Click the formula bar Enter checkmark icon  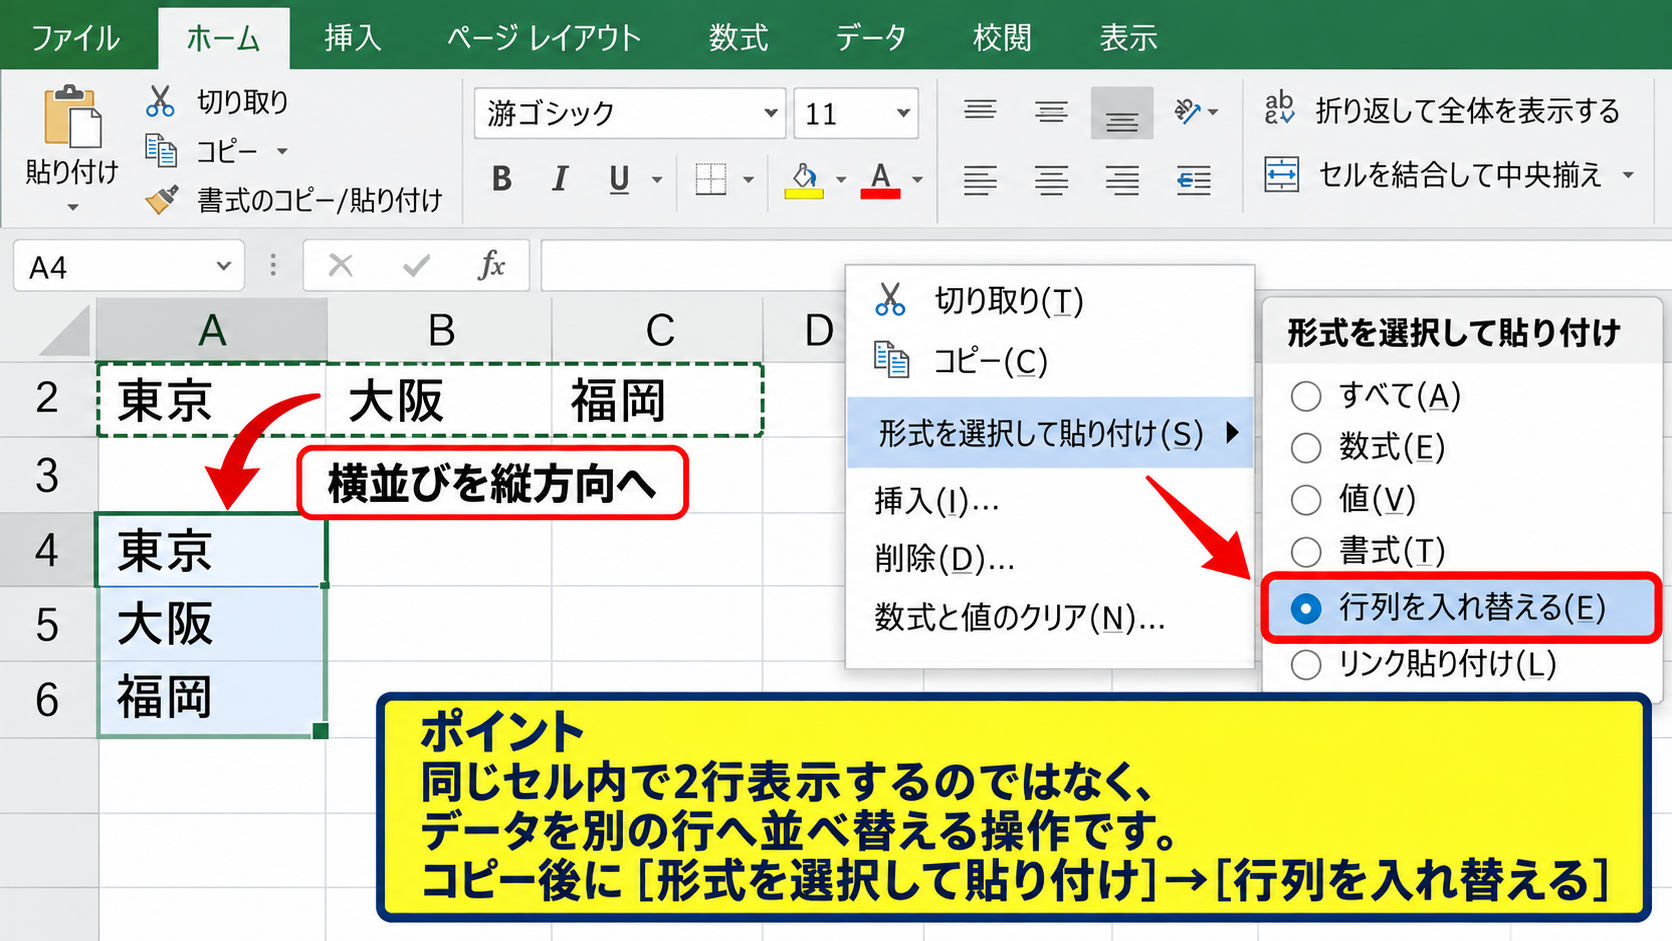(x=416, y=266)
